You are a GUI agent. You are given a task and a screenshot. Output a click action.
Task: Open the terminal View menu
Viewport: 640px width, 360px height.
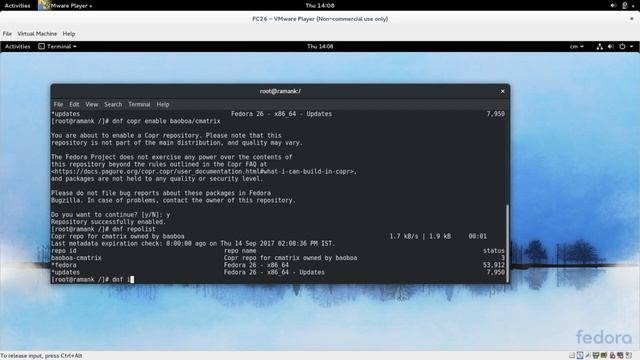91,104
